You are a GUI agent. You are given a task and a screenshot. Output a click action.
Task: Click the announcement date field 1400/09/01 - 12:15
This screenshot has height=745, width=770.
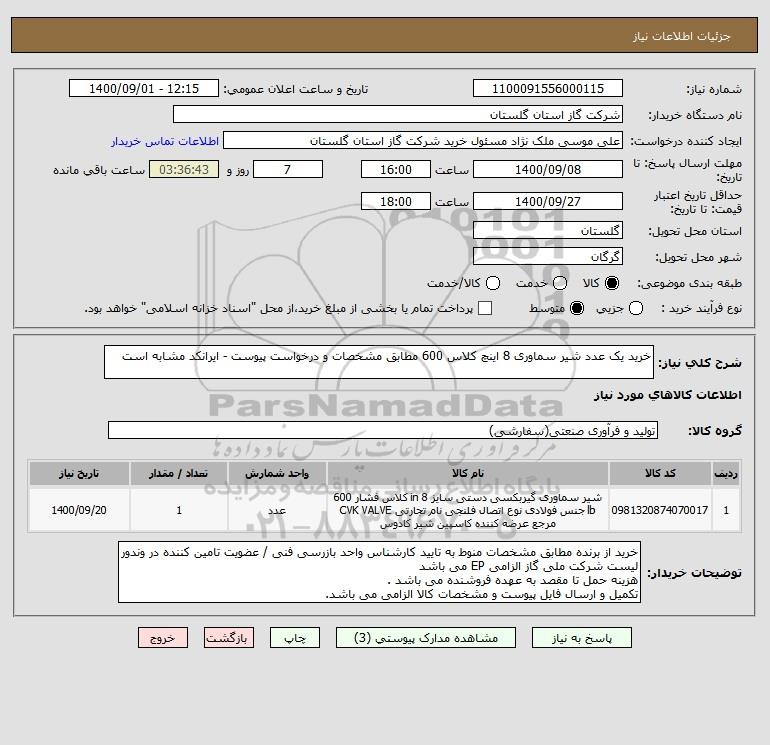(x=144, y=88)
